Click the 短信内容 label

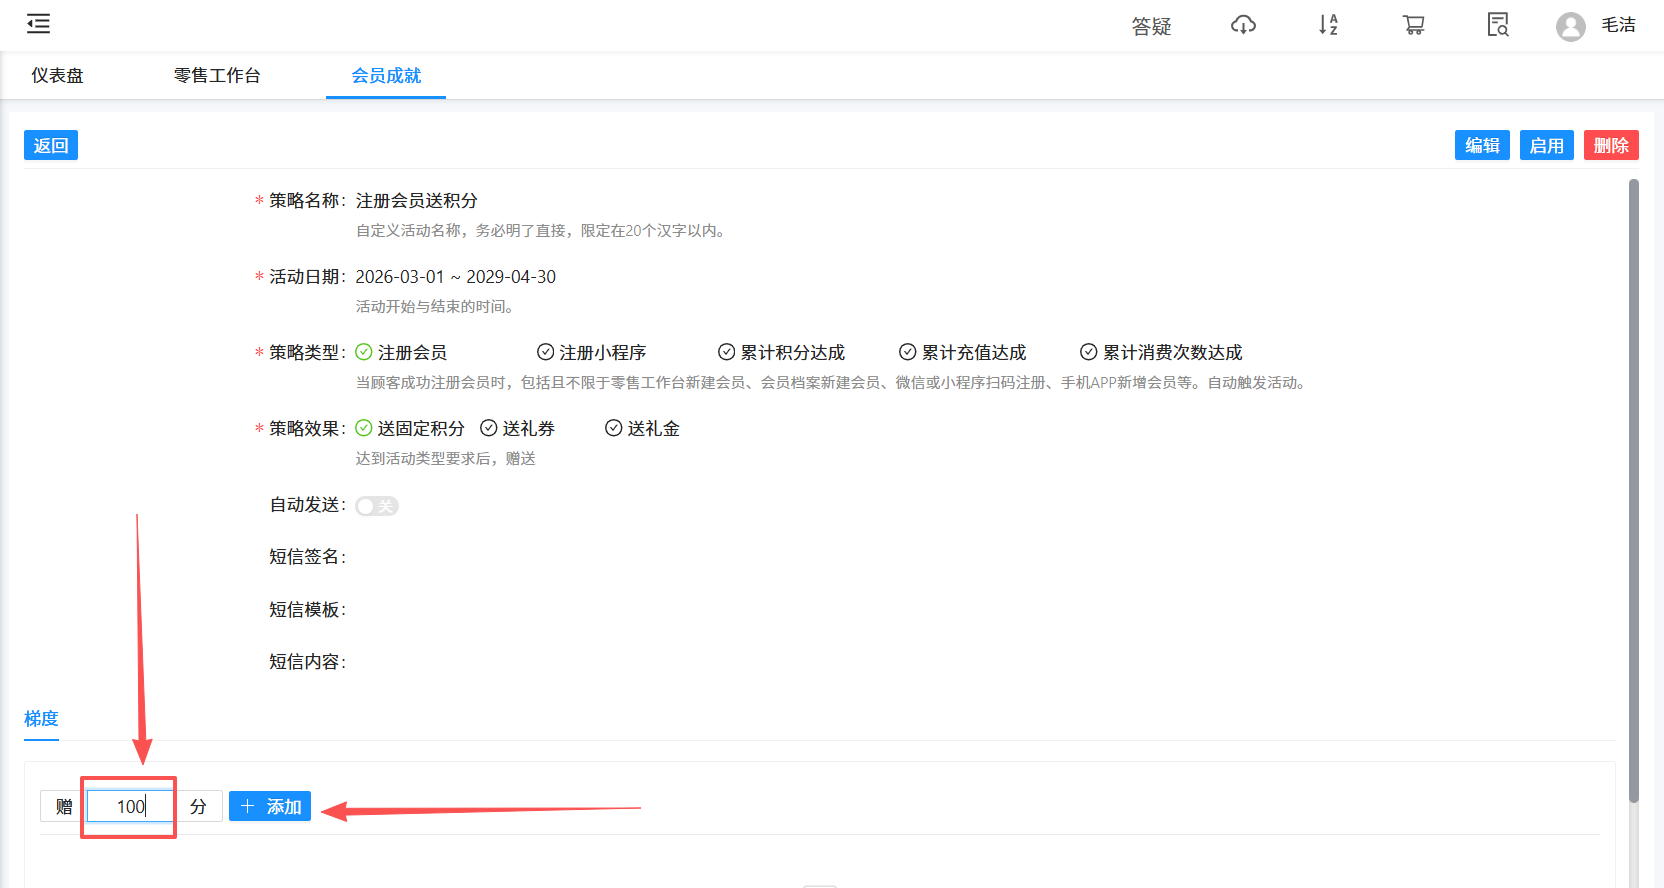point(307,661)
